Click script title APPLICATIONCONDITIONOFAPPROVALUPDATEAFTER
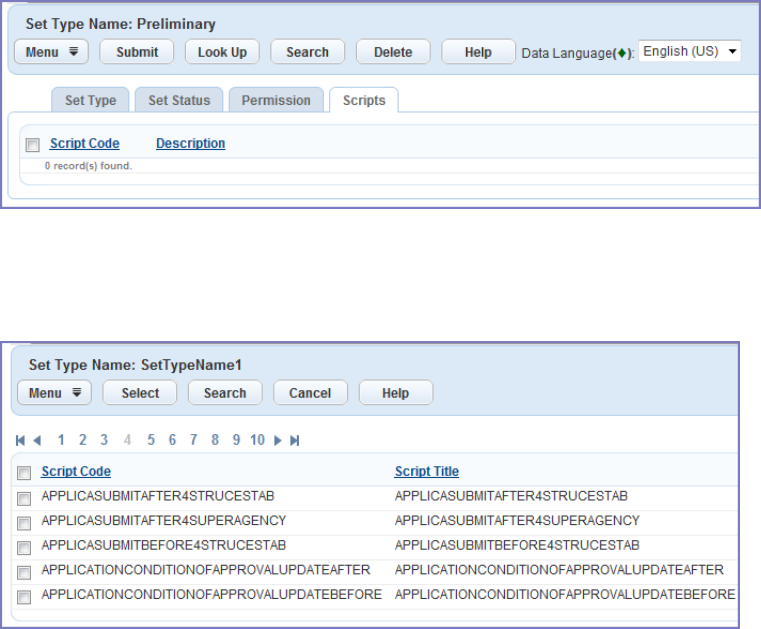The image size is (761, 629). tap(559, 569)
